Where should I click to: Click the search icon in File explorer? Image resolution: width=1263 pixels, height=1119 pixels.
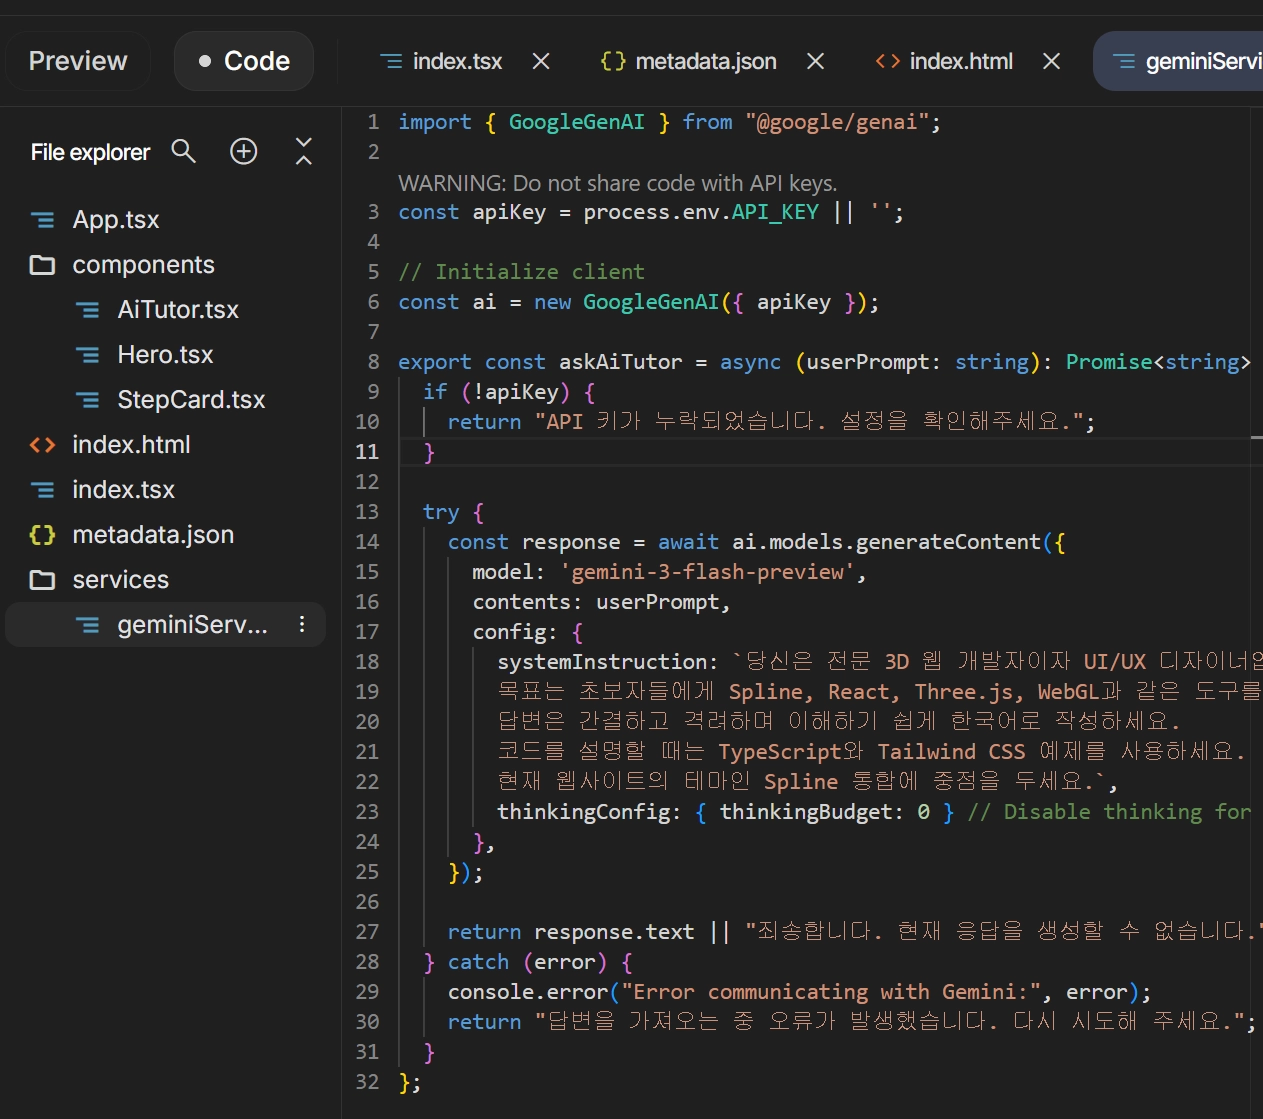pyautogui.click(x=183, y=151)
